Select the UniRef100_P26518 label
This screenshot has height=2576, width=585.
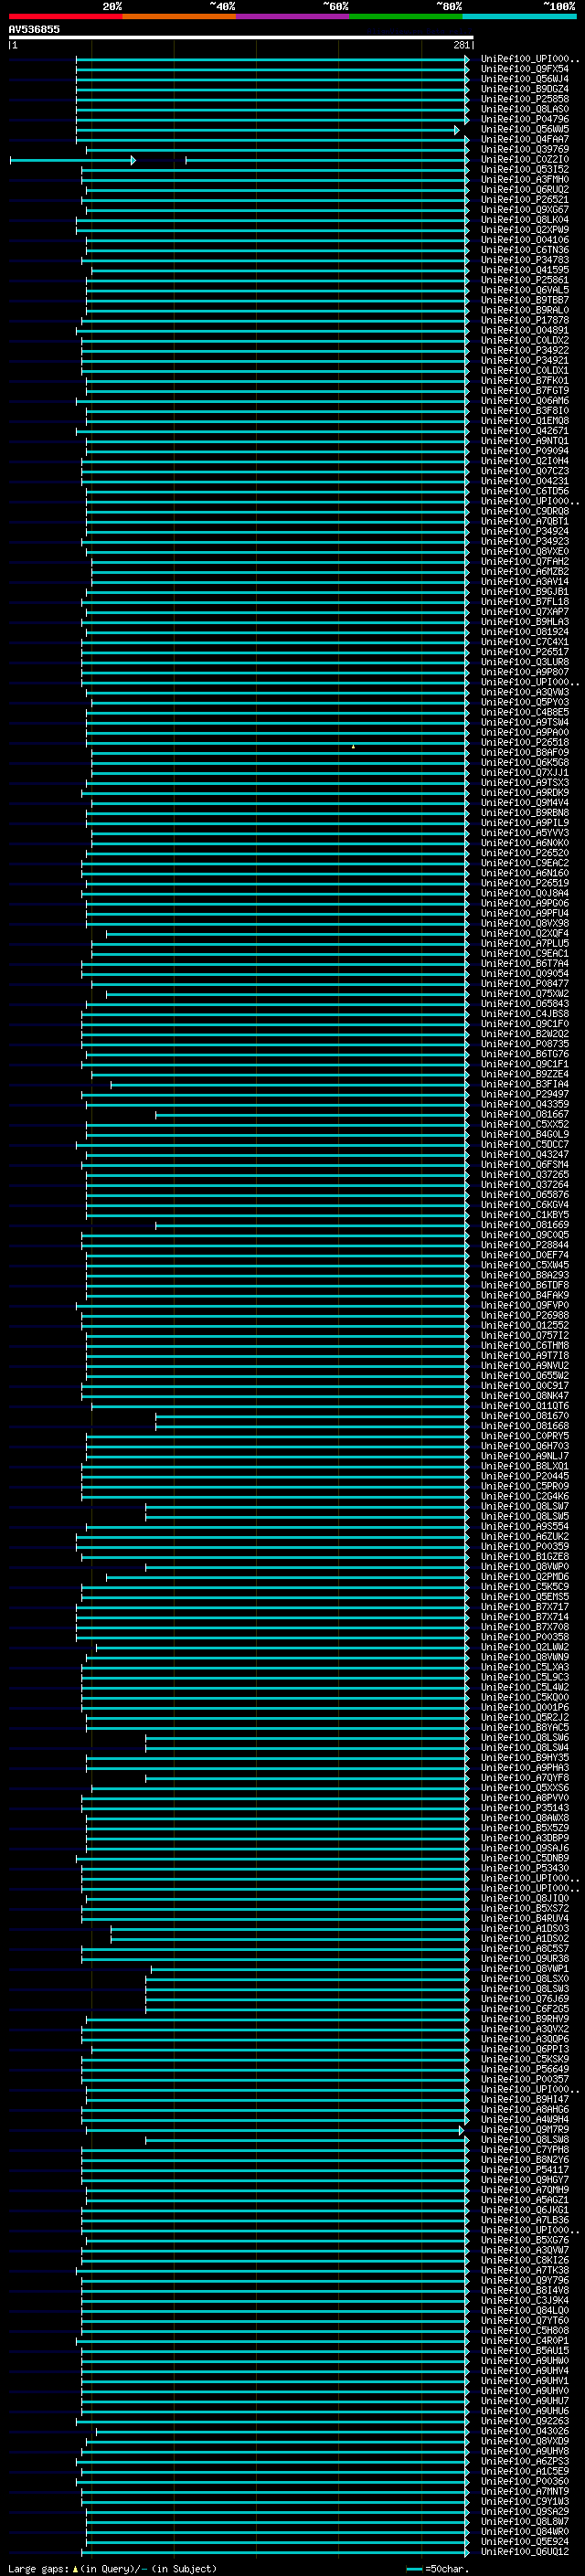click(525, 743)
